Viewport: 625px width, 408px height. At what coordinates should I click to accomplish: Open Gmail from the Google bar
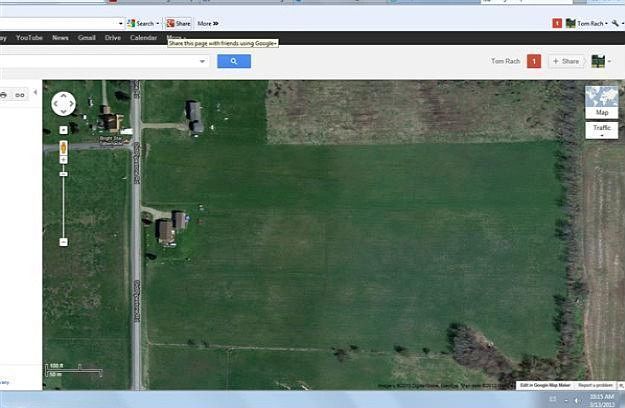coord(86,38)
